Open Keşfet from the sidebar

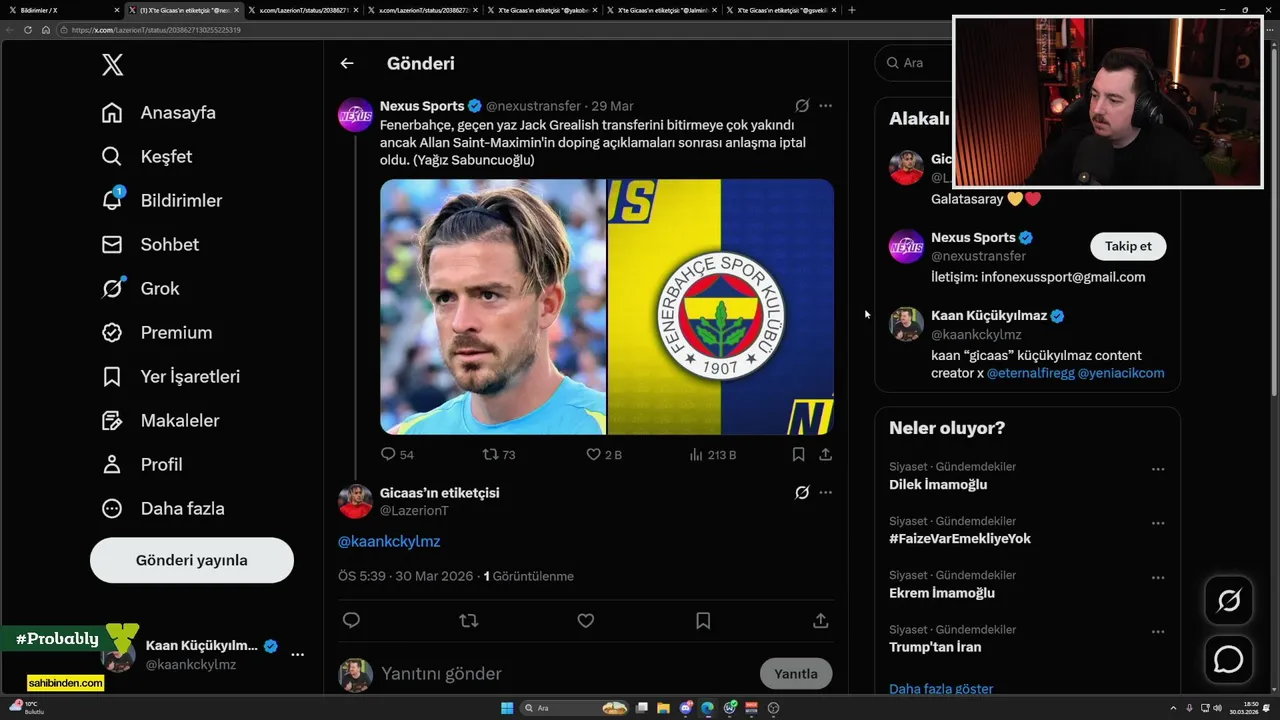pyautogui.click(x=147, y=157)
